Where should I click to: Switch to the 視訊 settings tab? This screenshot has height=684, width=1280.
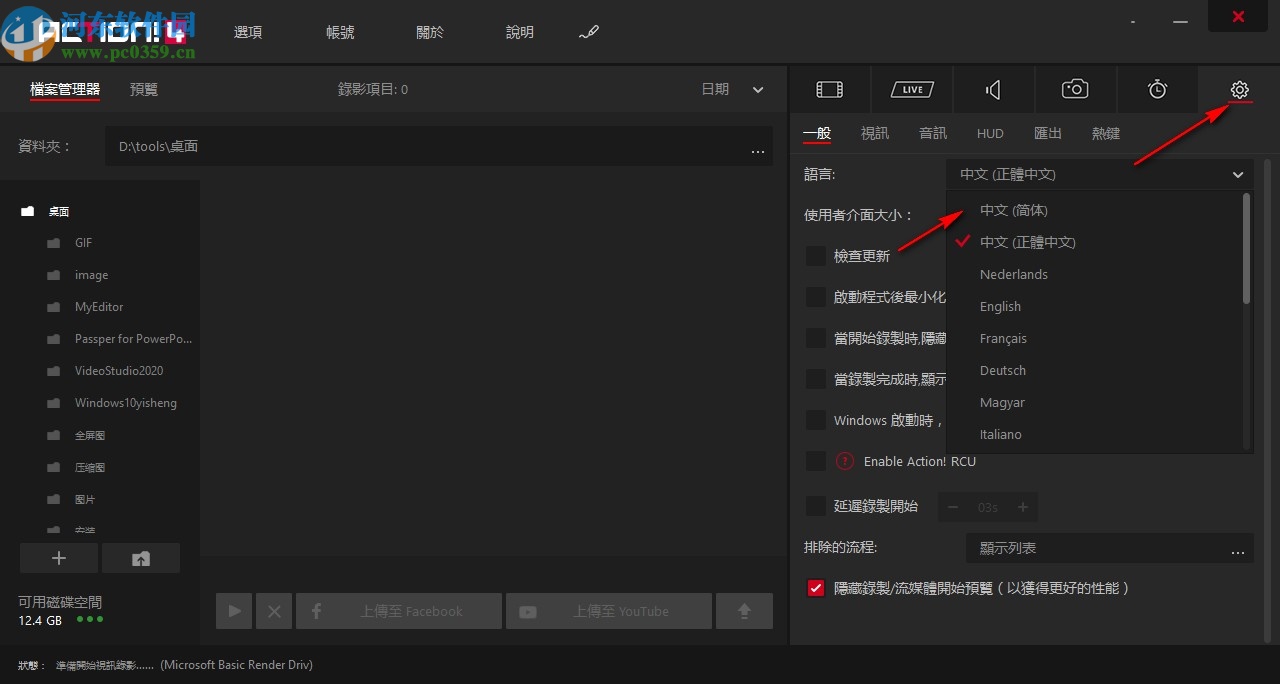tap(875, 133)
